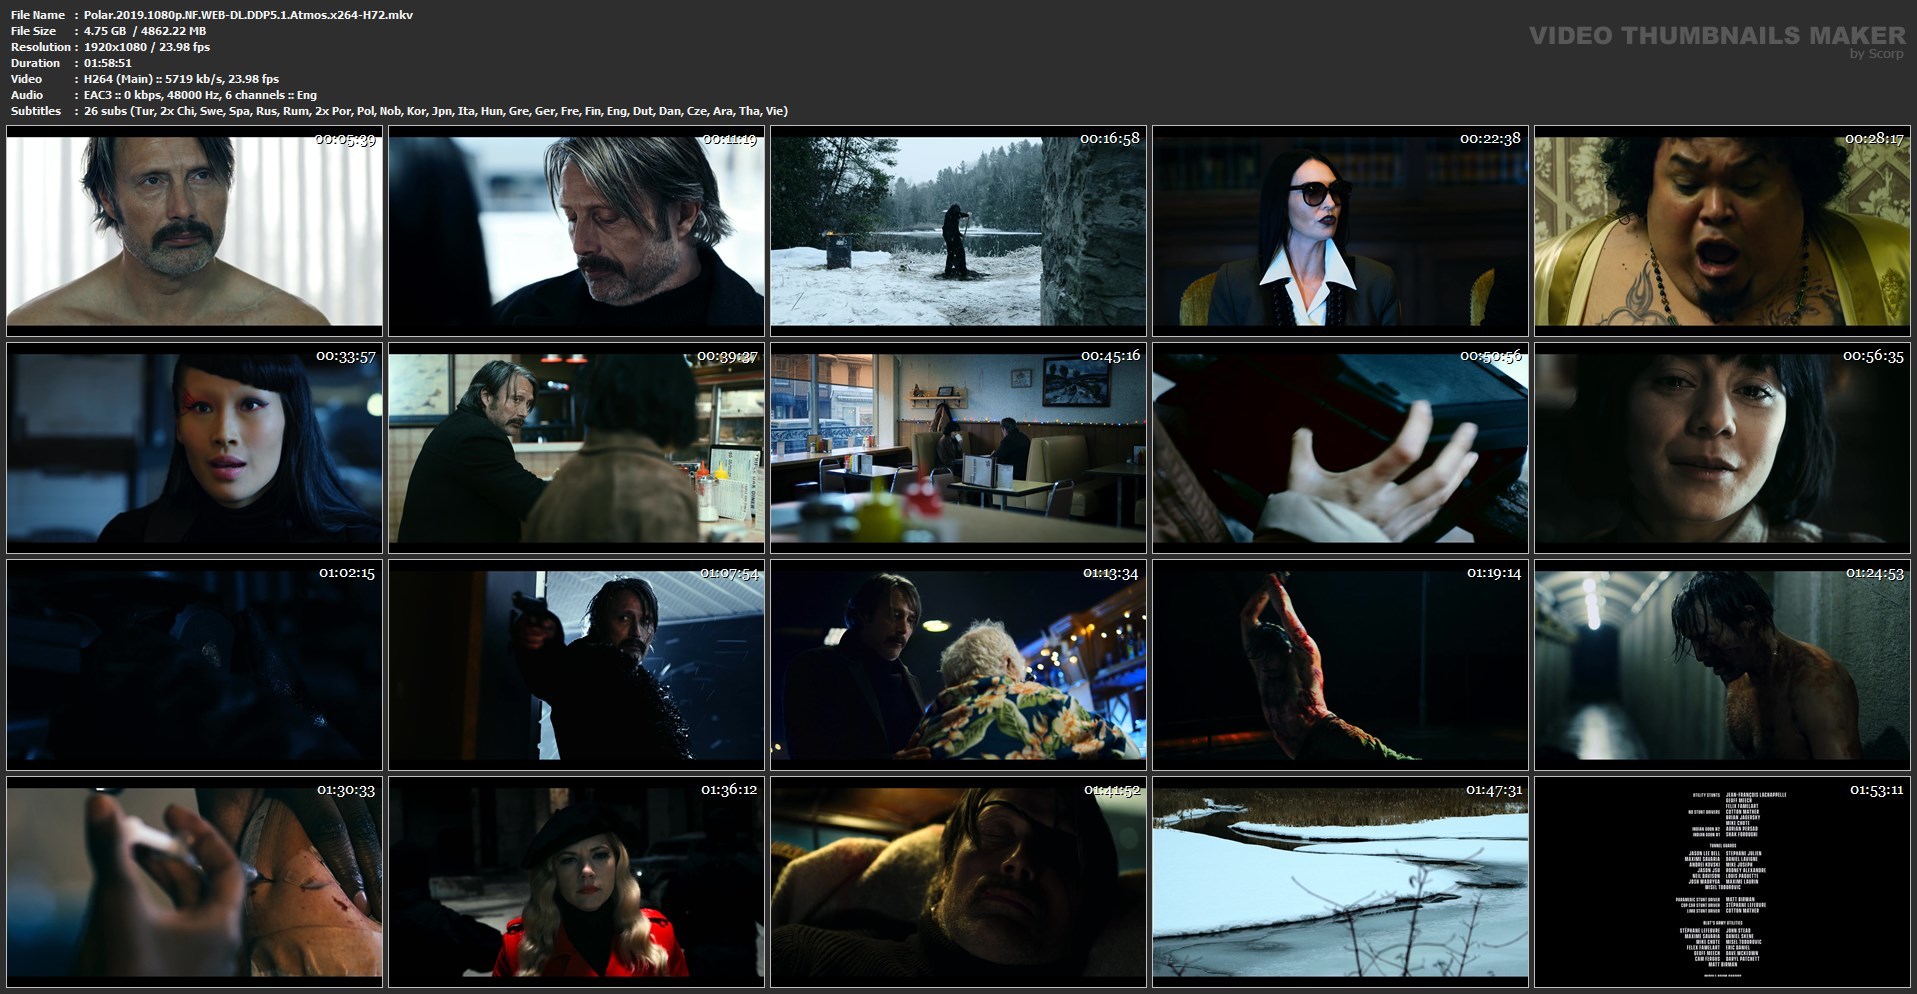Click the 01:47:31 timestamp label
This screenshot has height=994, width=1917.
click(1494, 790)
